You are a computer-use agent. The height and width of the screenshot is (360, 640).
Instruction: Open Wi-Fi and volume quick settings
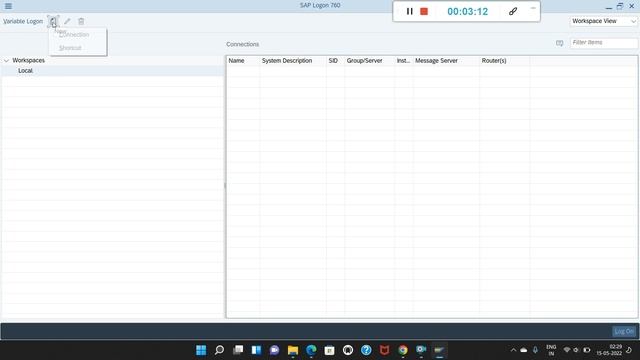[x=576, y=350]
